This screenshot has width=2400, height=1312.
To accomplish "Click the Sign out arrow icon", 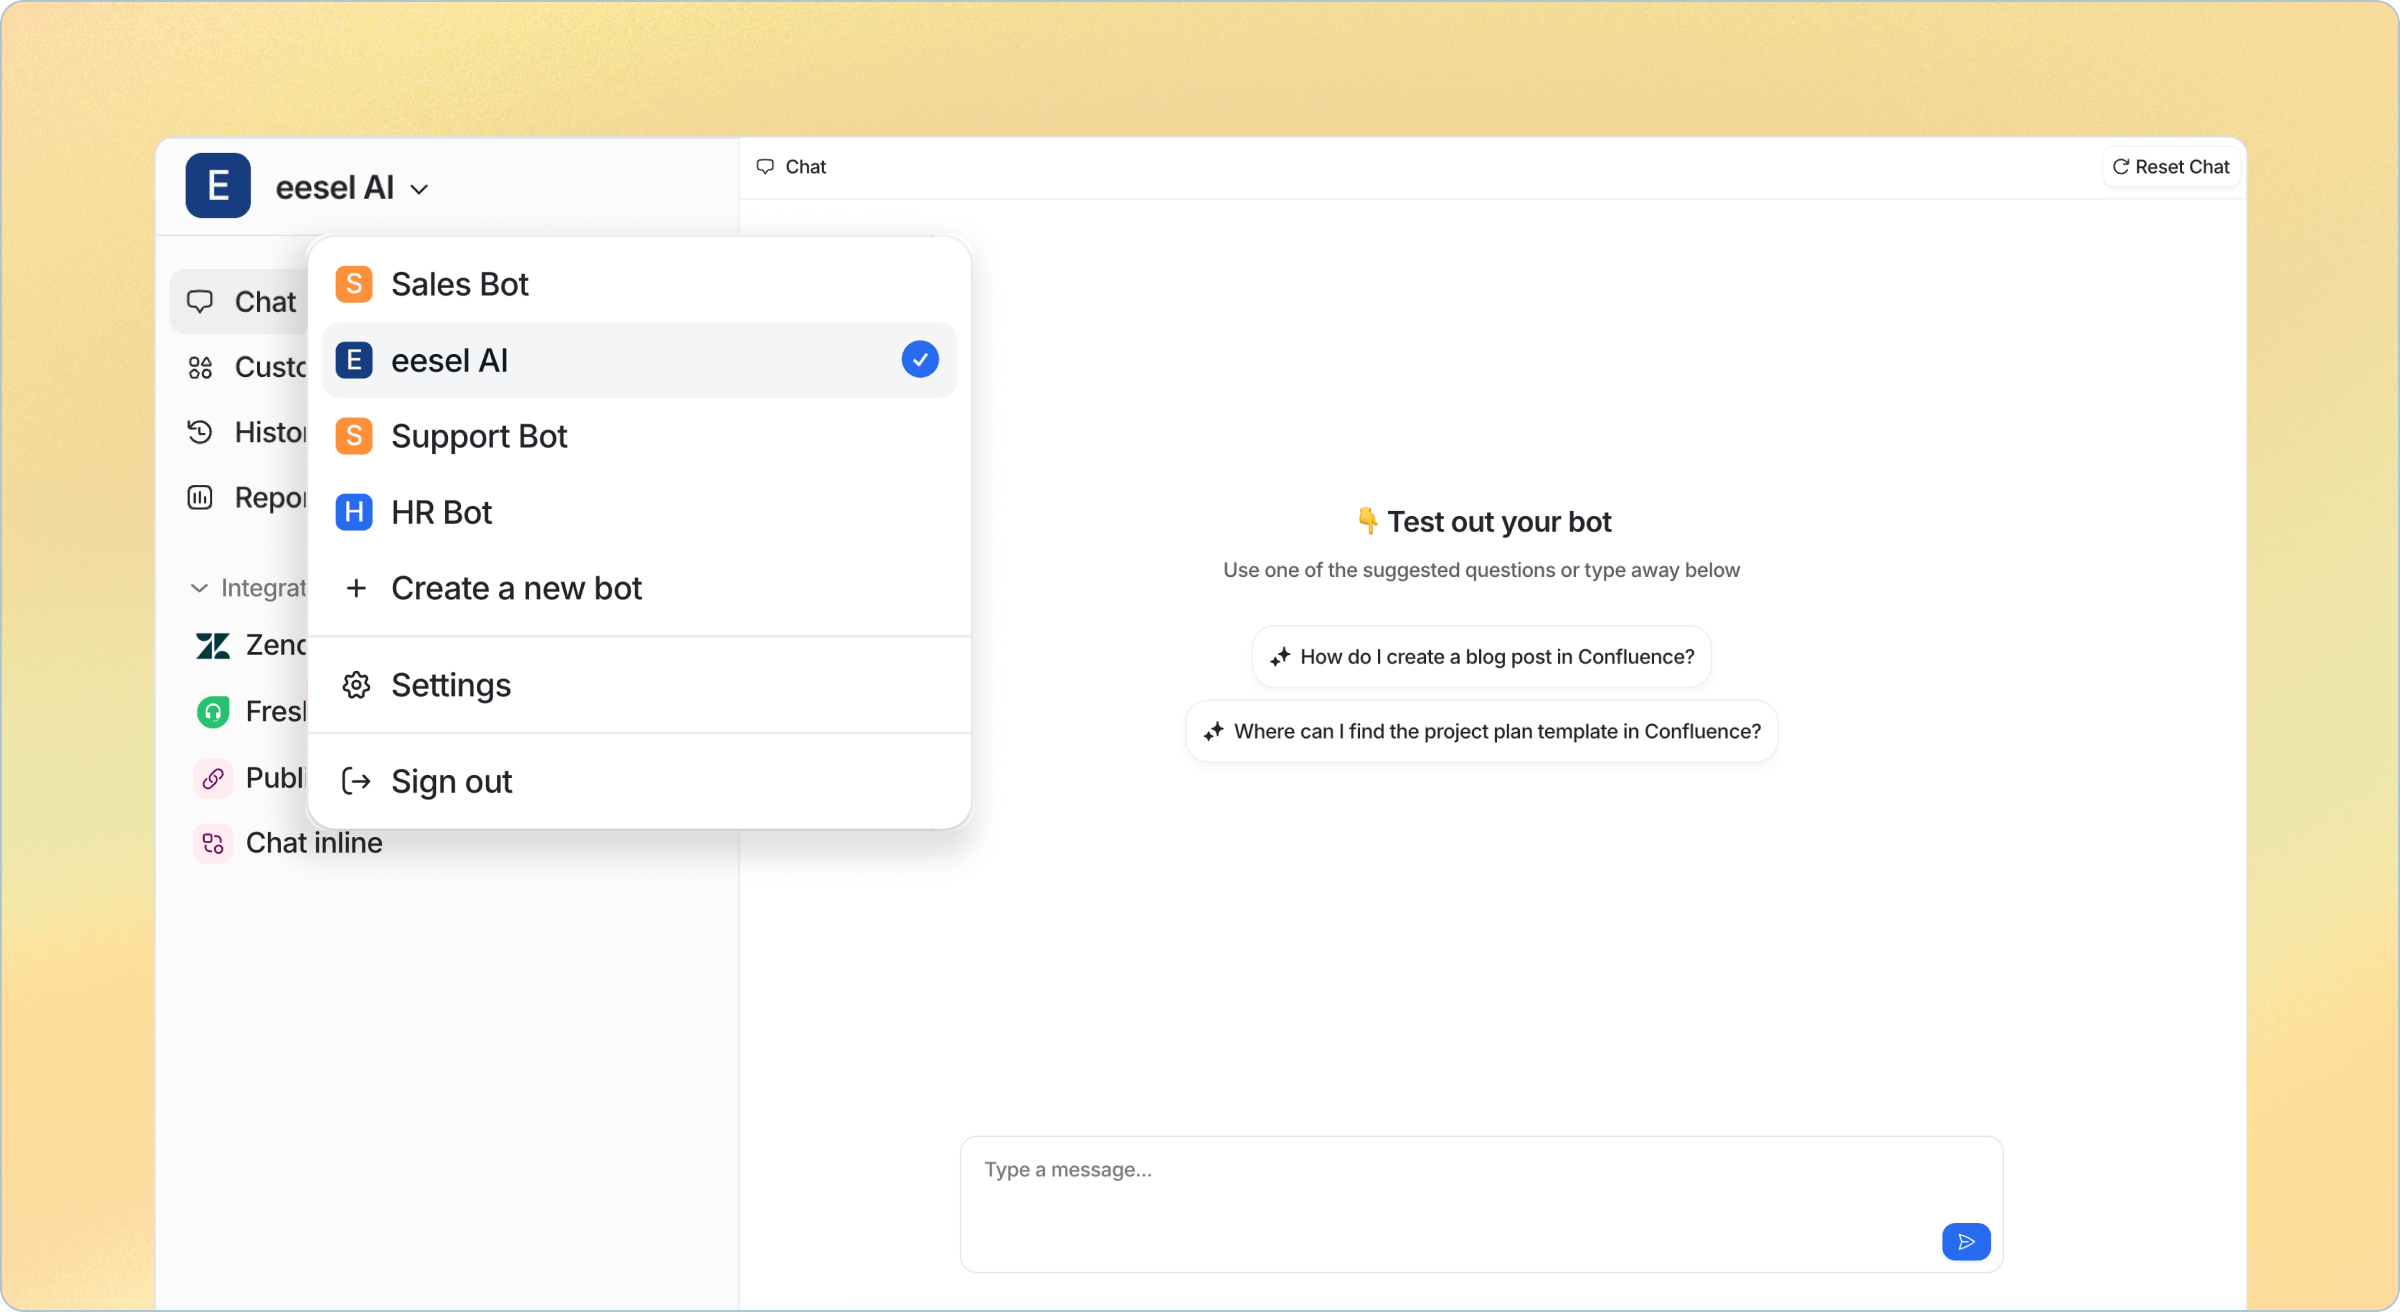I will click(356, 781).
